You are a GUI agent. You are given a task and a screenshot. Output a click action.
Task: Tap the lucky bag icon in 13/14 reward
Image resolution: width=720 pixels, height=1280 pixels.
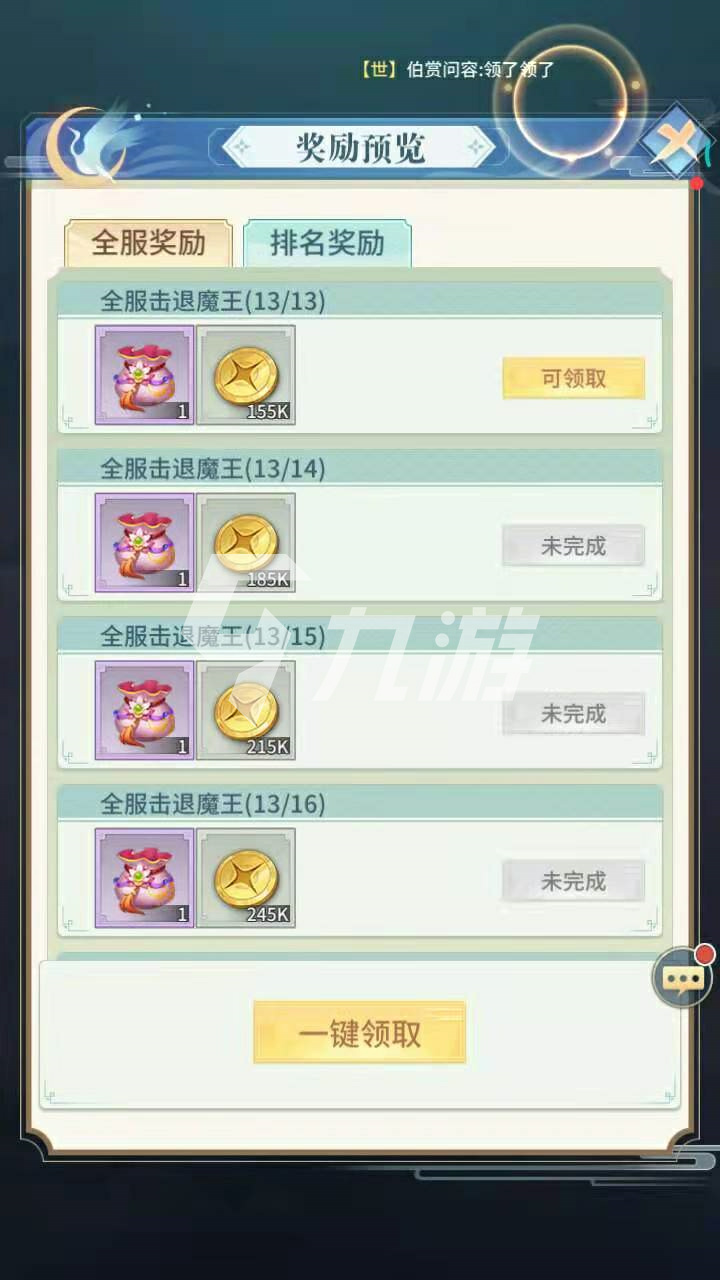pyautogui.click(x=144, y=543)
